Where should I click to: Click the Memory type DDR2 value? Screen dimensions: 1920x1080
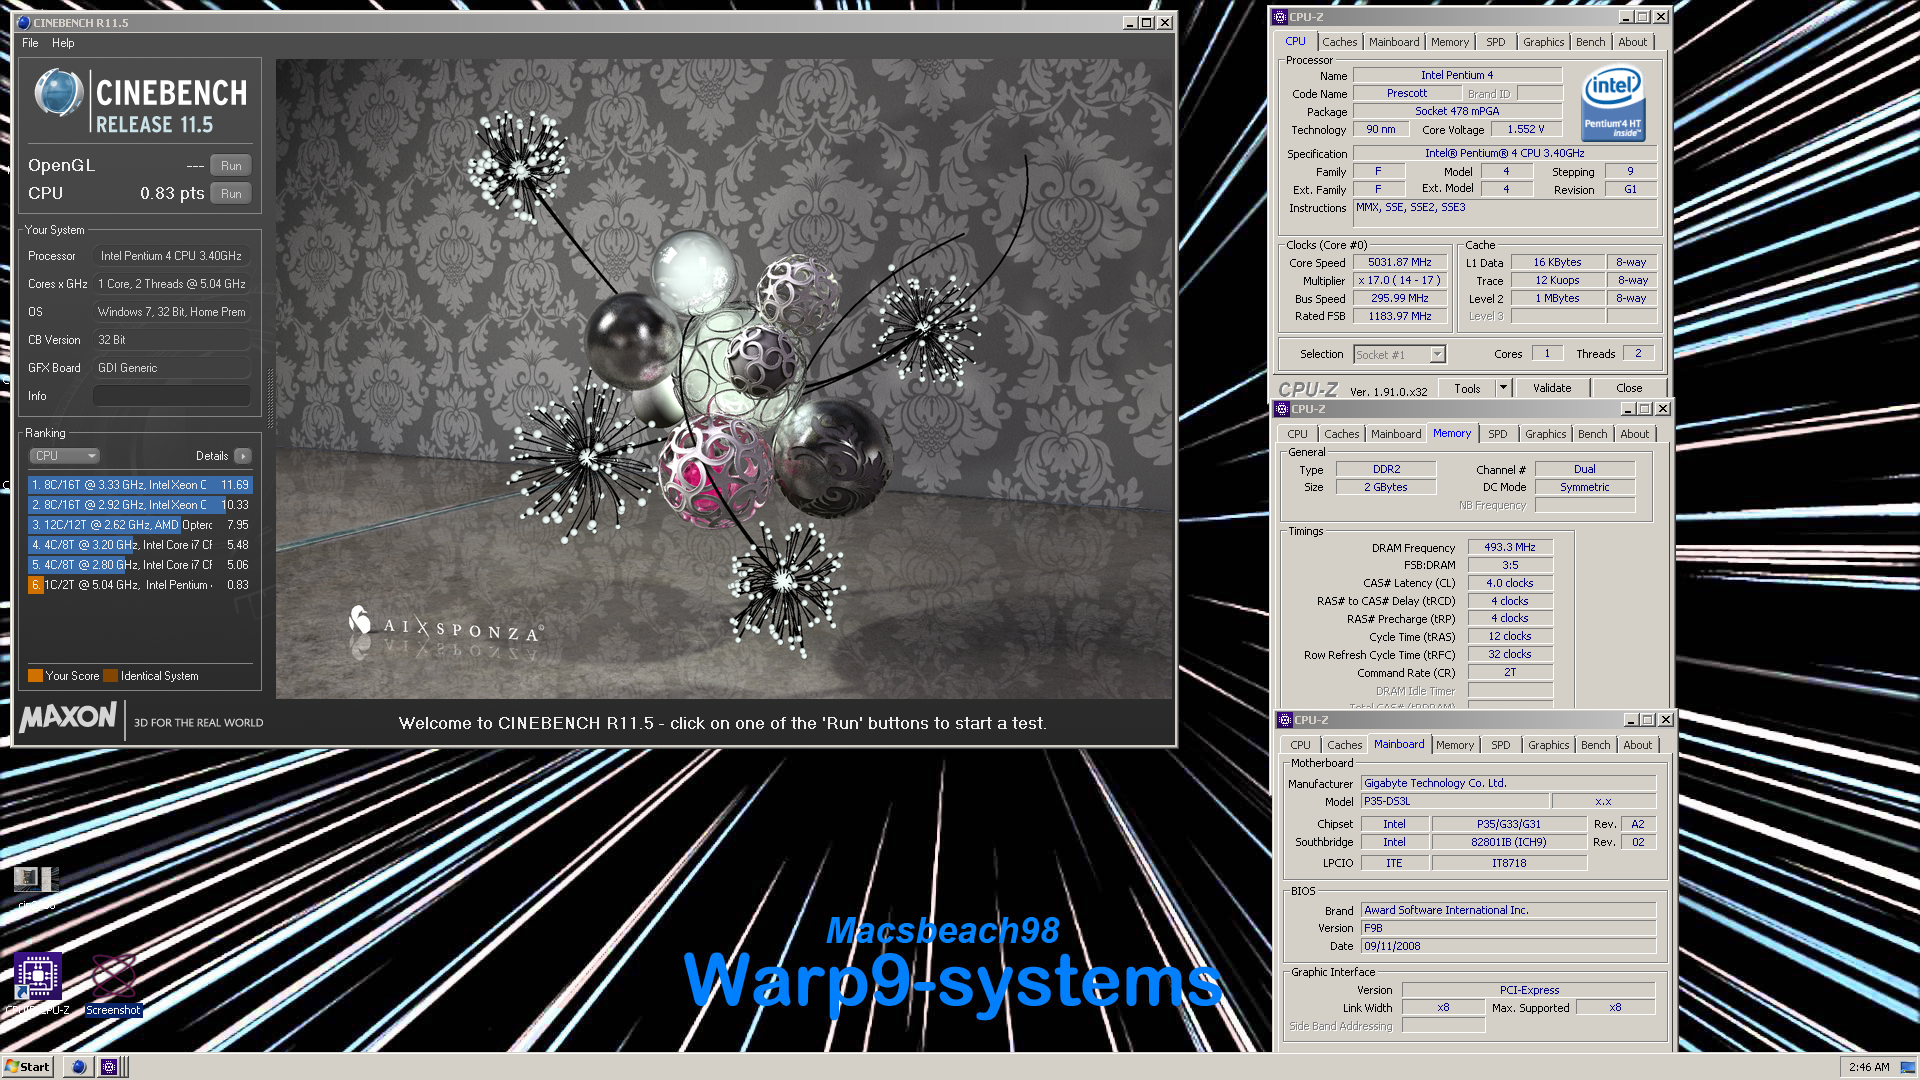pos(1386,470)
